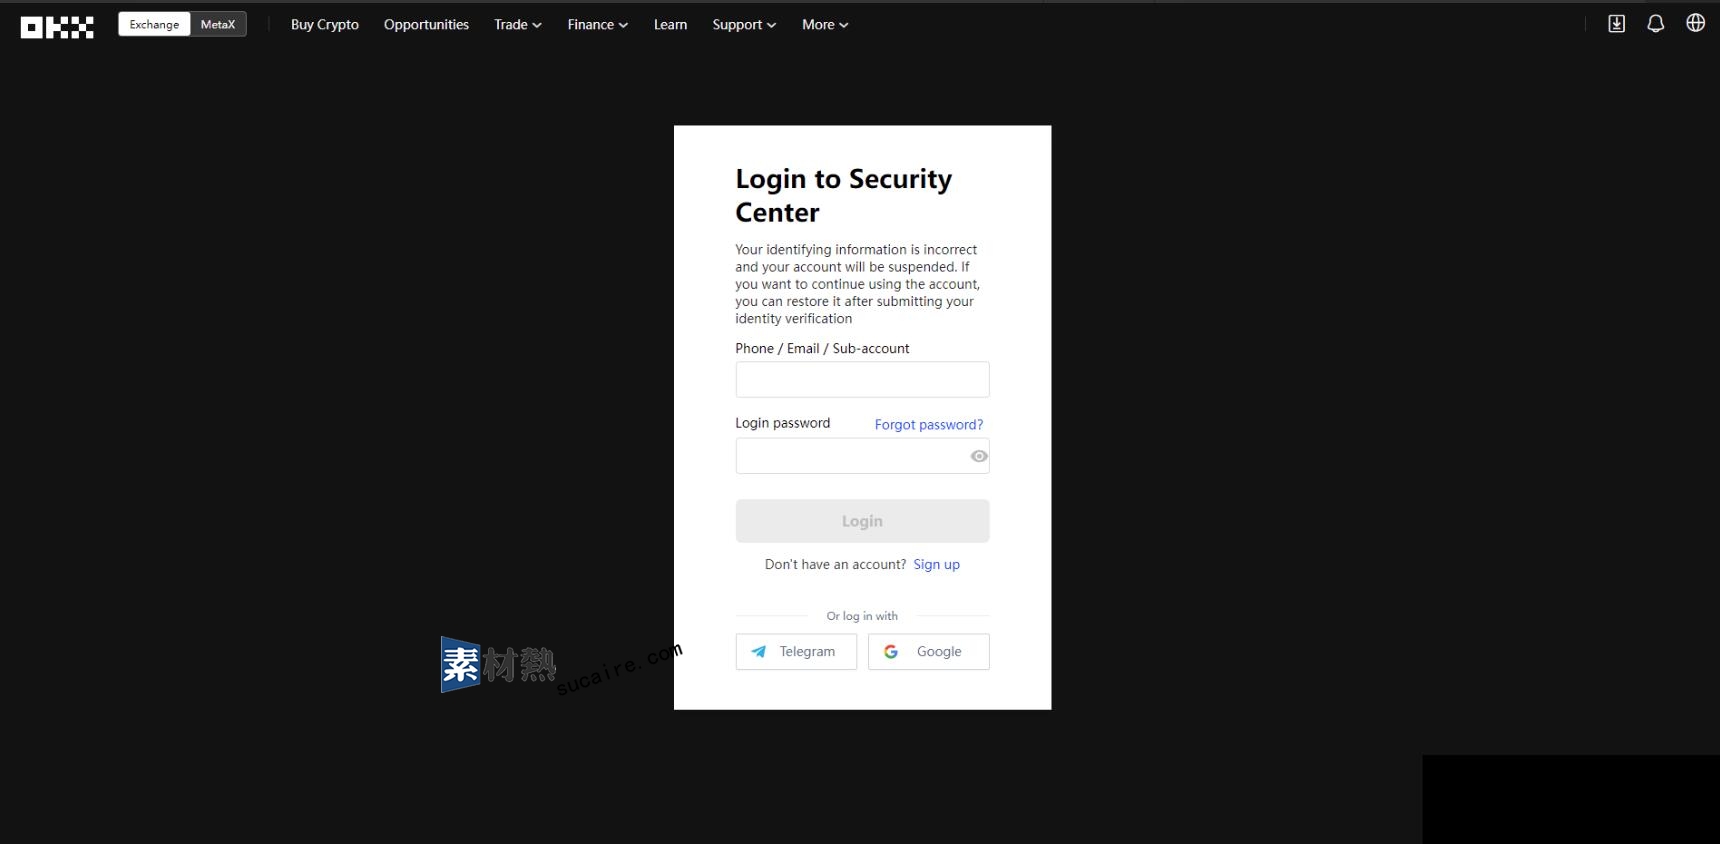Switch to MetaX mode
Screen dimensions: 1720x844
click(x=218, y=25)
